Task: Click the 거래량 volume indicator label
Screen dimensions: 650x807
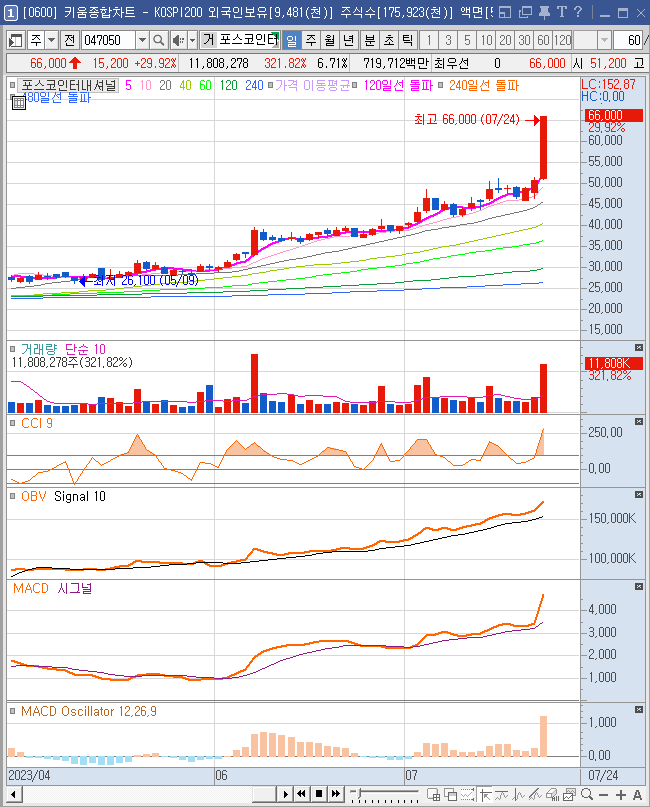Action: [x=39, y=349]
